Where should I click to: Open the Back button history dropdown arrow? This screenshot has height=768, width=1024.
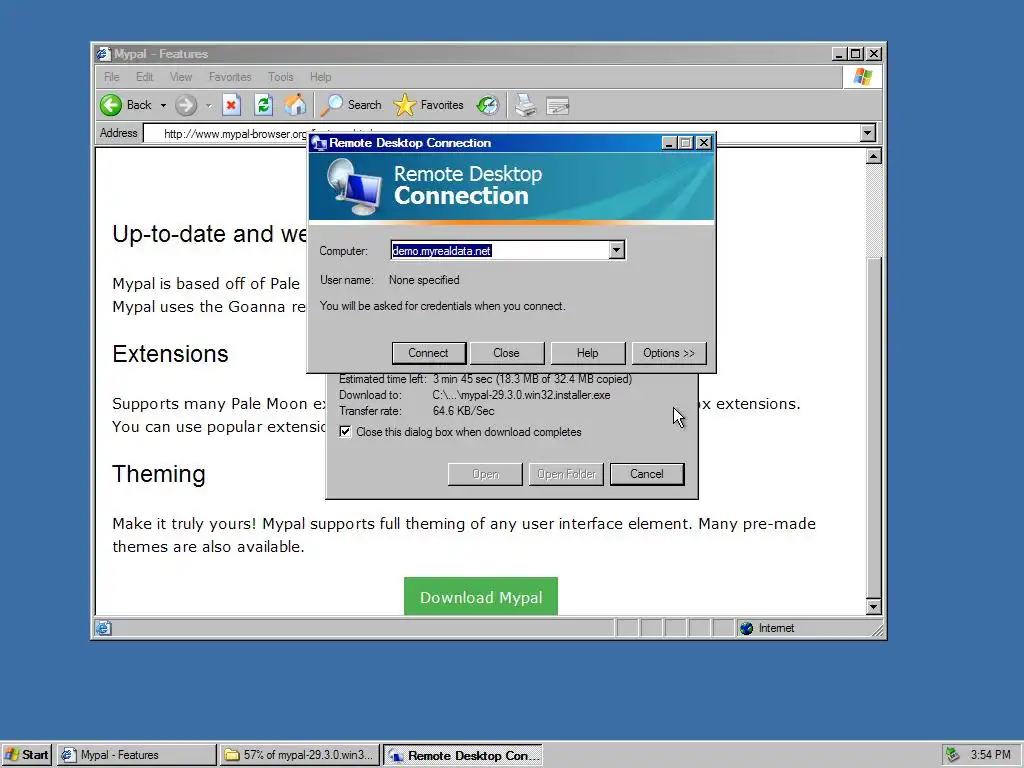tap(163, 105)
